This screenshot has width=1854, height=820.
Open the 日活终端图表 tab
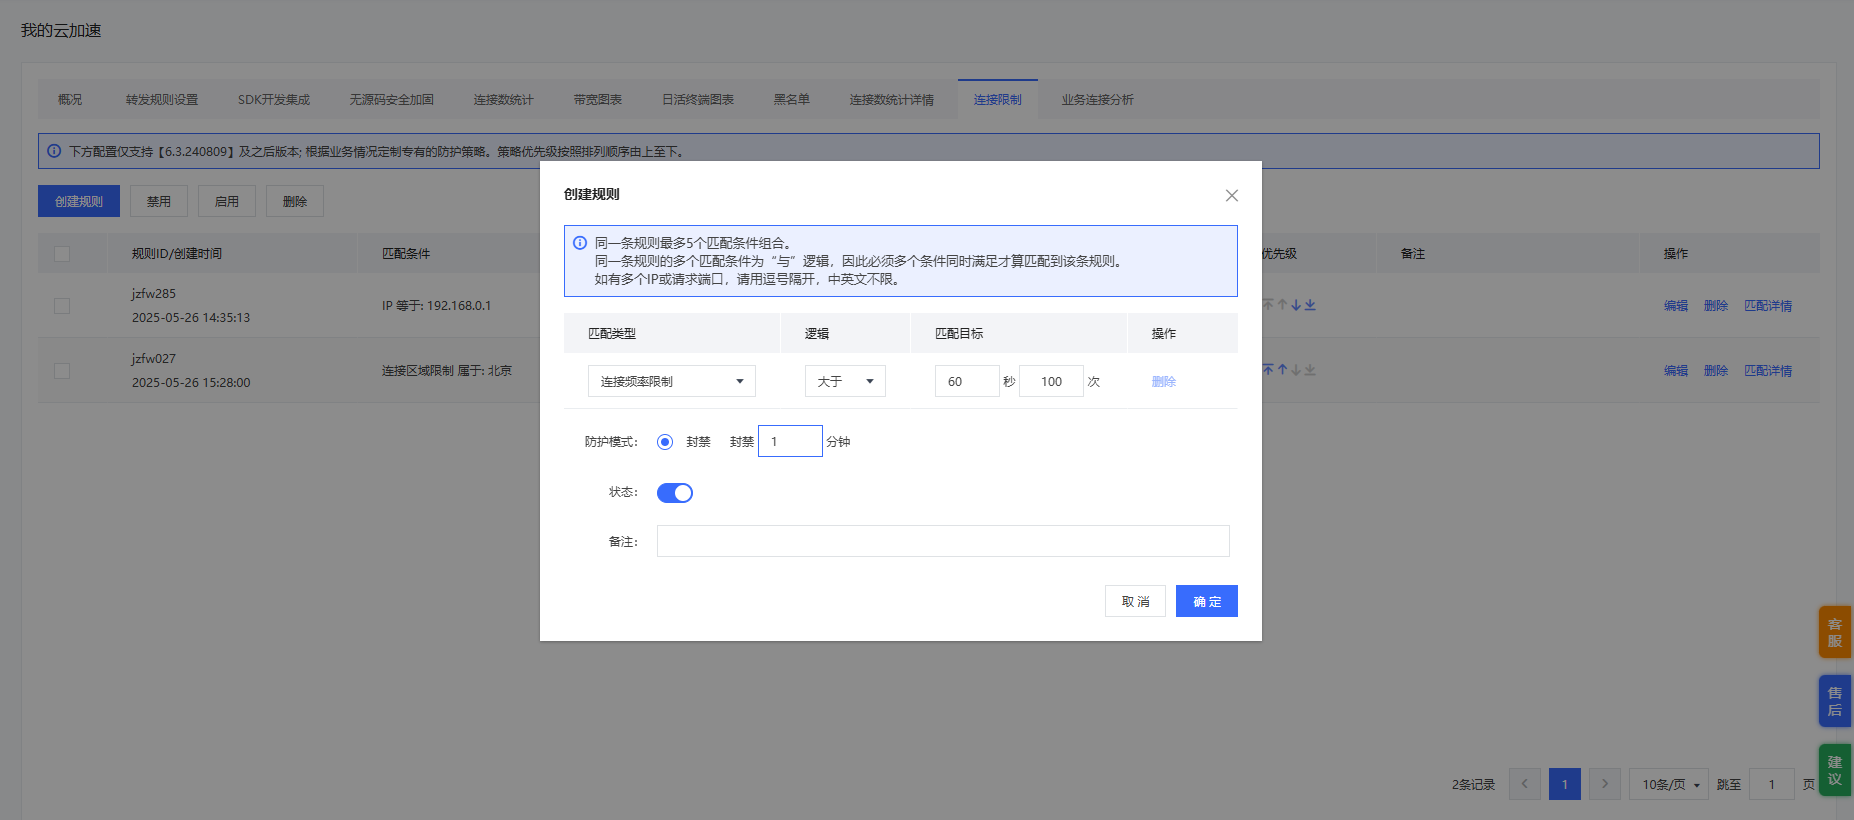coord(698,100)
